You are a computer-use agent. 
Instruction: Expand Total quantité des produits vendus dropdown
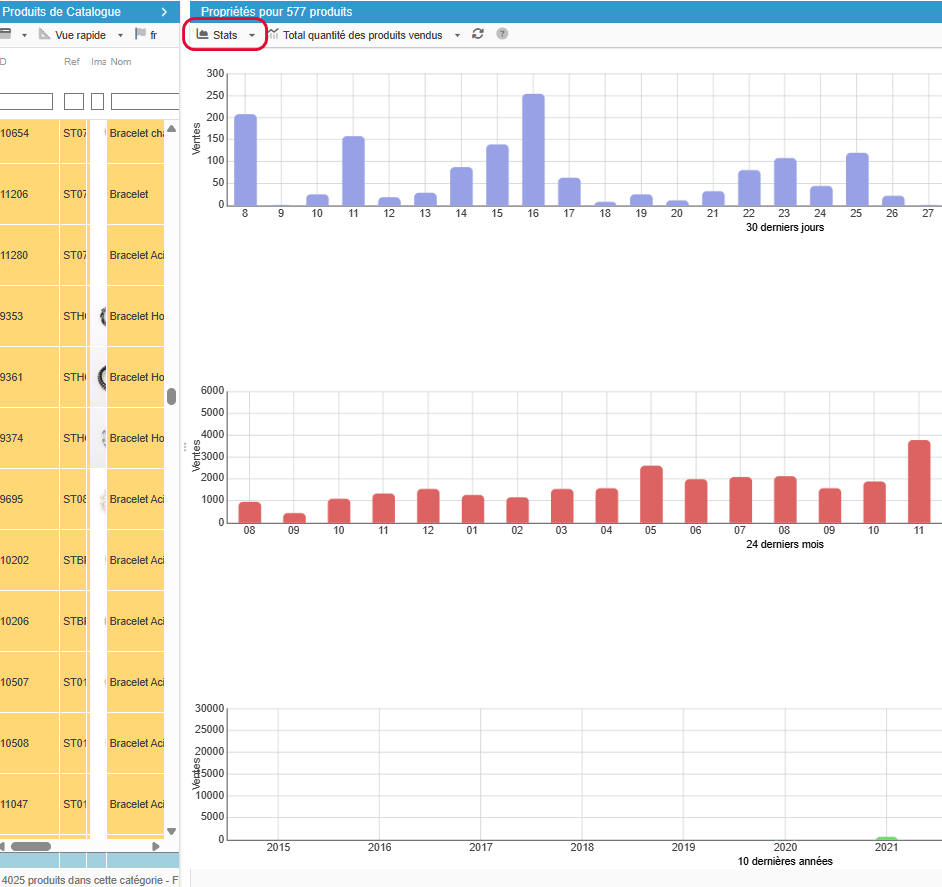[x=457, y=35]
